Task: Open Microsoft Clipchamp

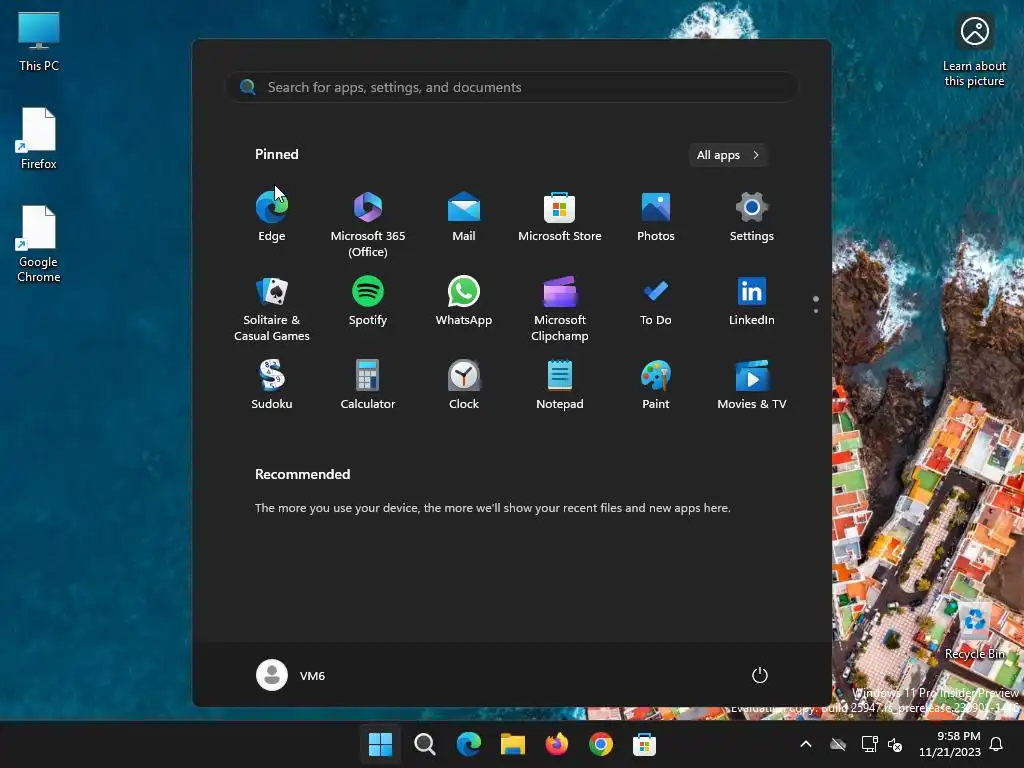Action: click(x=560, y=309)
